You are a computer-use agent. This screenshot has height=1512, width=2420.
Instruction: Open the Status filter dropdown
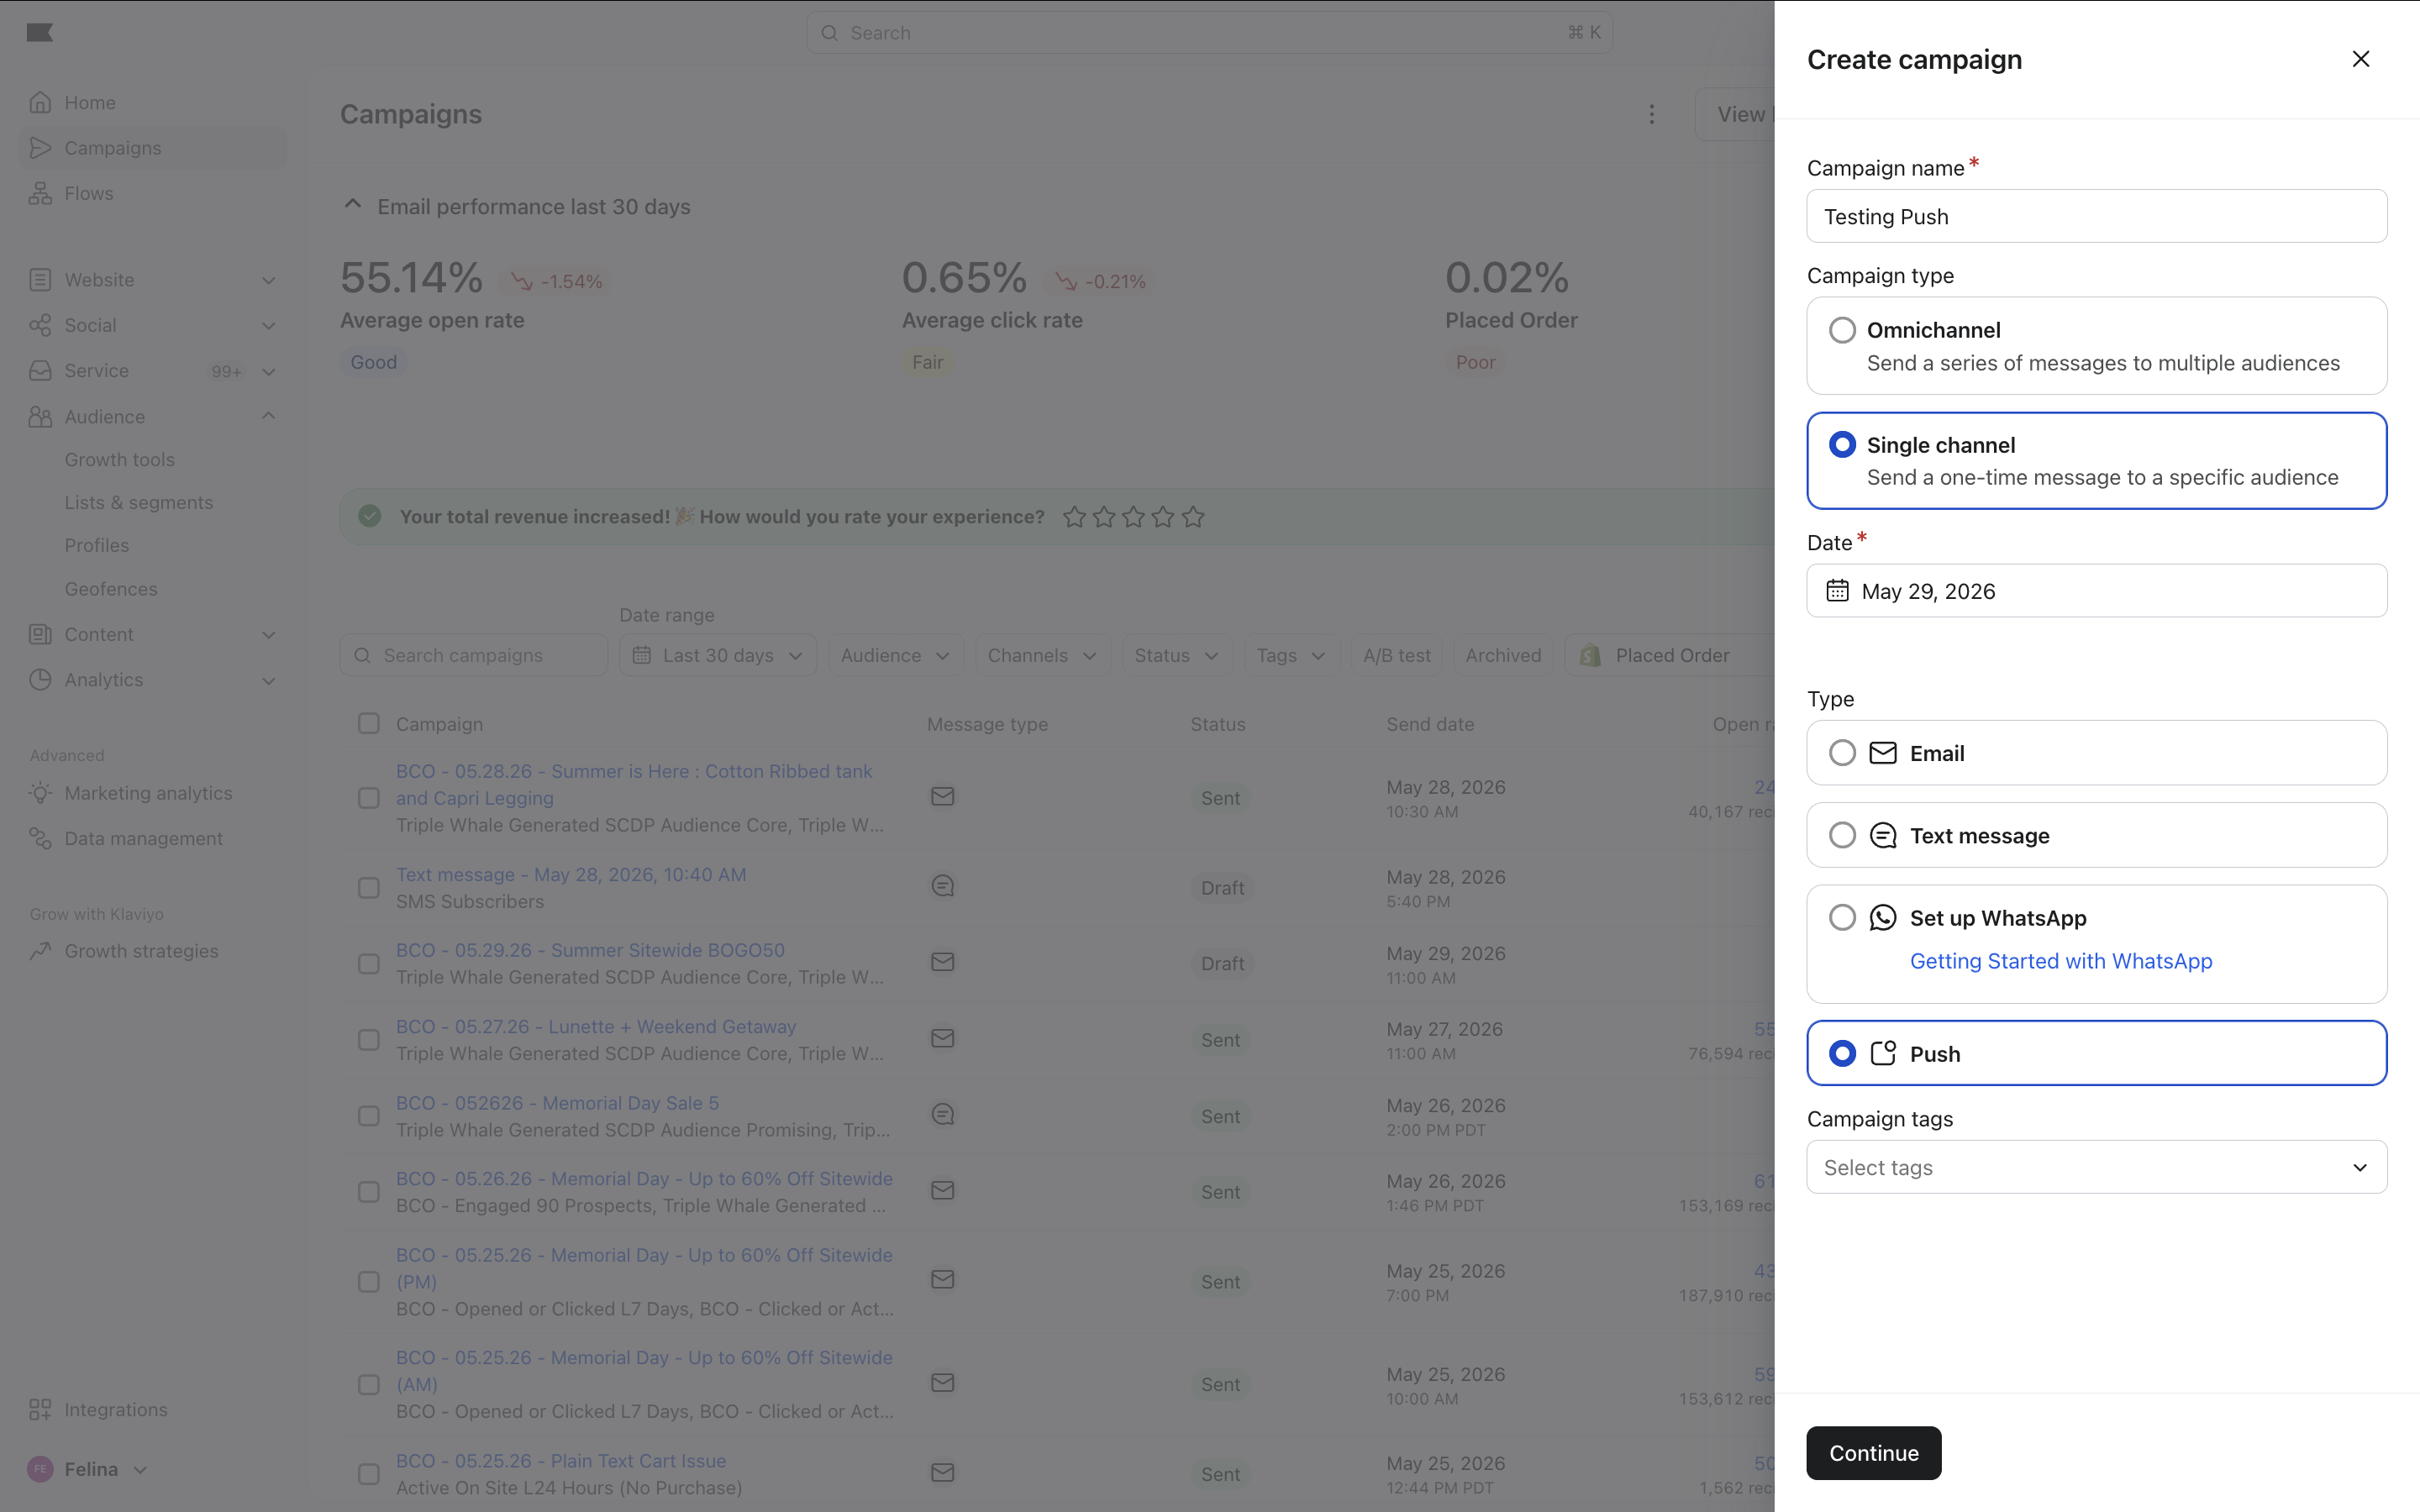click(x=1176, y=655)
